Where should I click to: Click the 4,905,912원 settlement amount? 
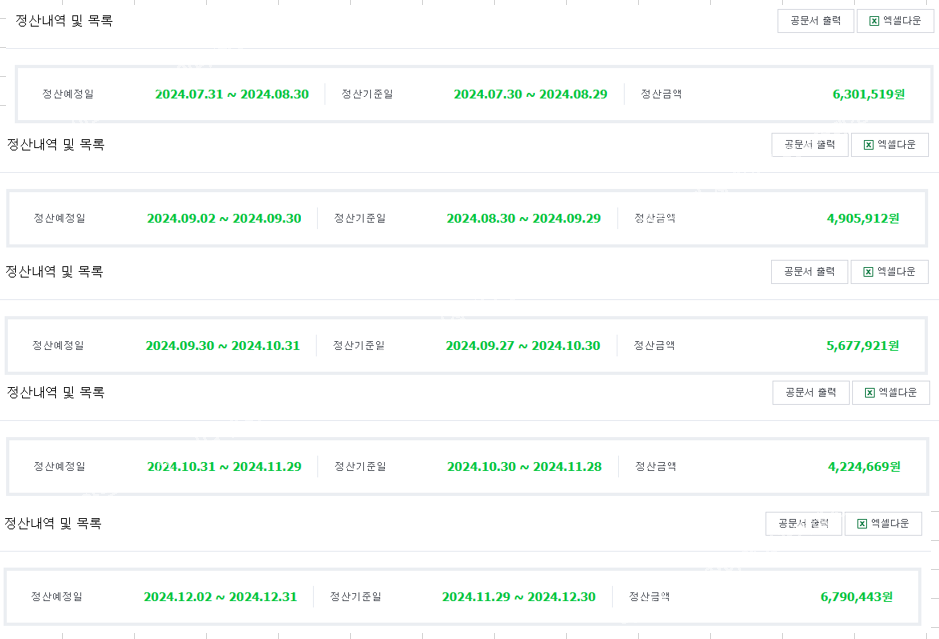point(863,218)
